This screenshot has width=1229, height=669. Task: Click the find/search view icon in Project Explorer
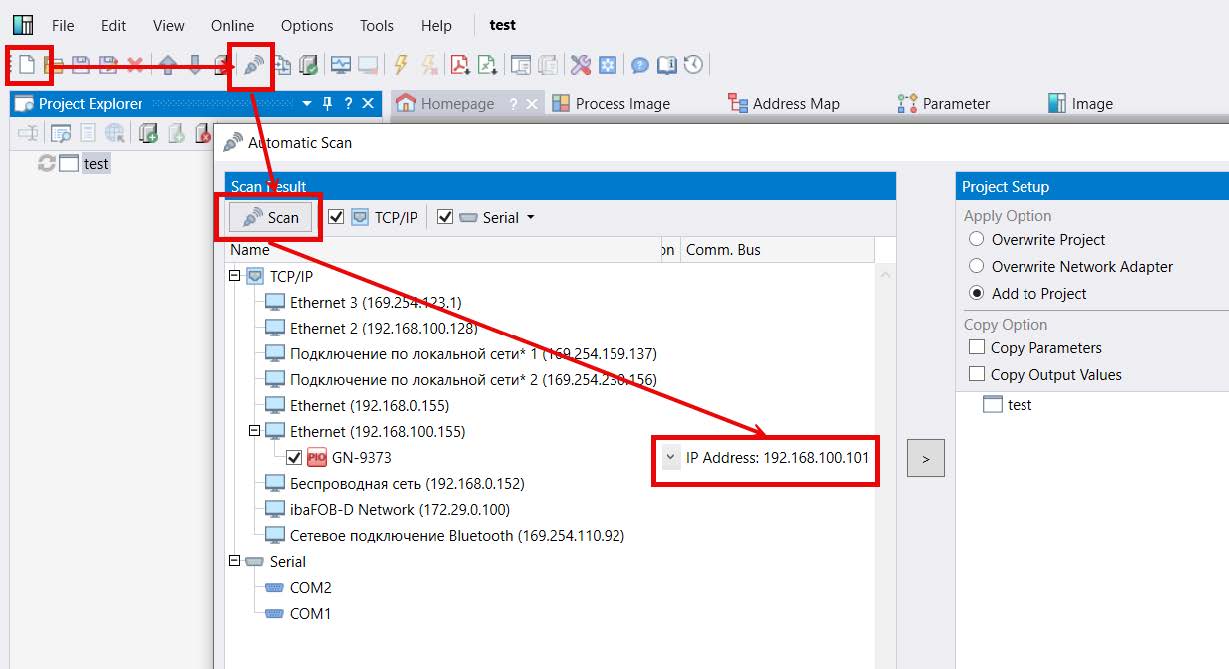tap(61, 133)
